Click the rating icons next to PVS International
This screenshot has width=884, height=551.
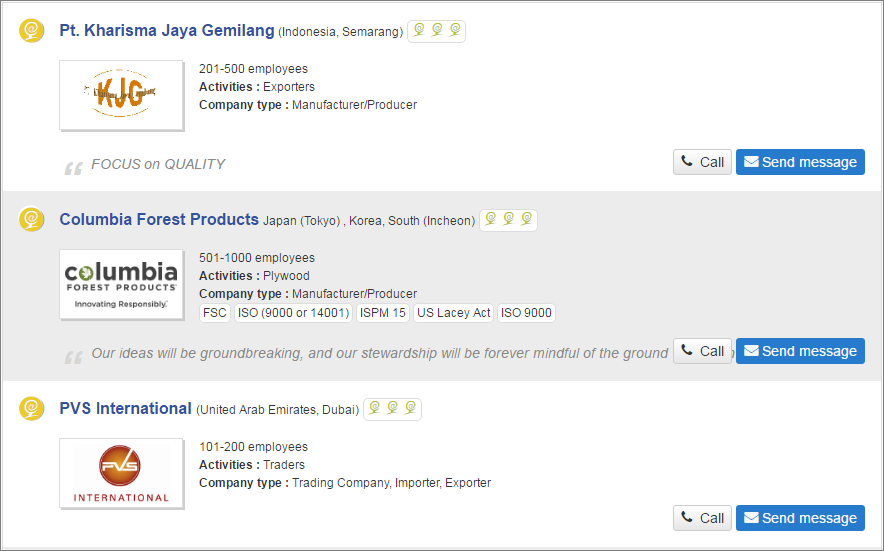(x=392, y=409)
